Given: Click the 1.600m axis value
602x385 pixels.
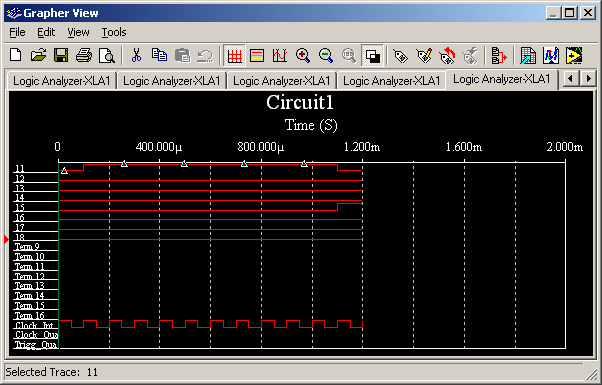Looking at the screenshot, I should pyautogui.click(x=463, y=147).
